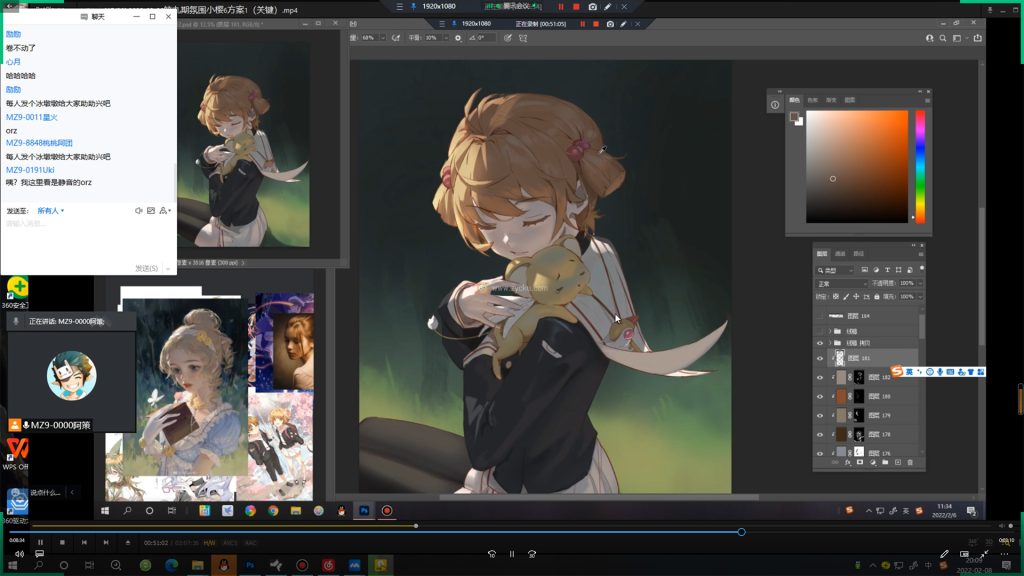Switch to the 色板 swatches tab
The width and height of the screenshot is (1024, 576).
[x=812, y=100]
